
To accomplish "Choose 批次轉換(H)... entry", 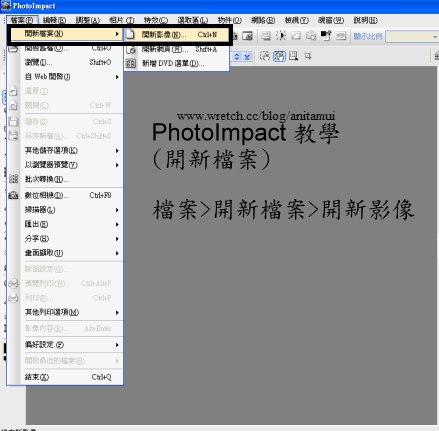I will 65,179.
